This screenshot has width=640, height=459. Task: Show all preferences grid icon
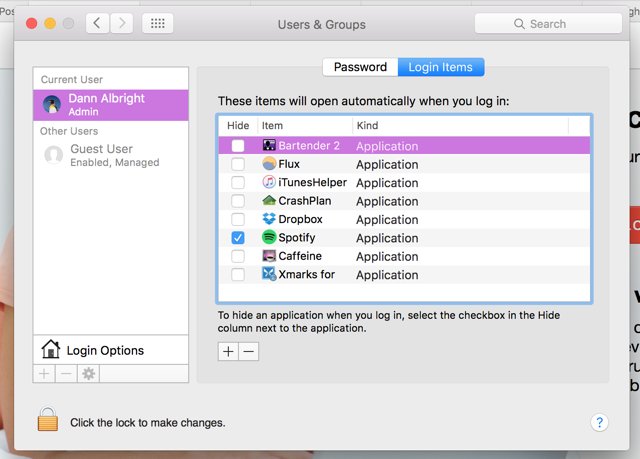(x=158, y=23)
